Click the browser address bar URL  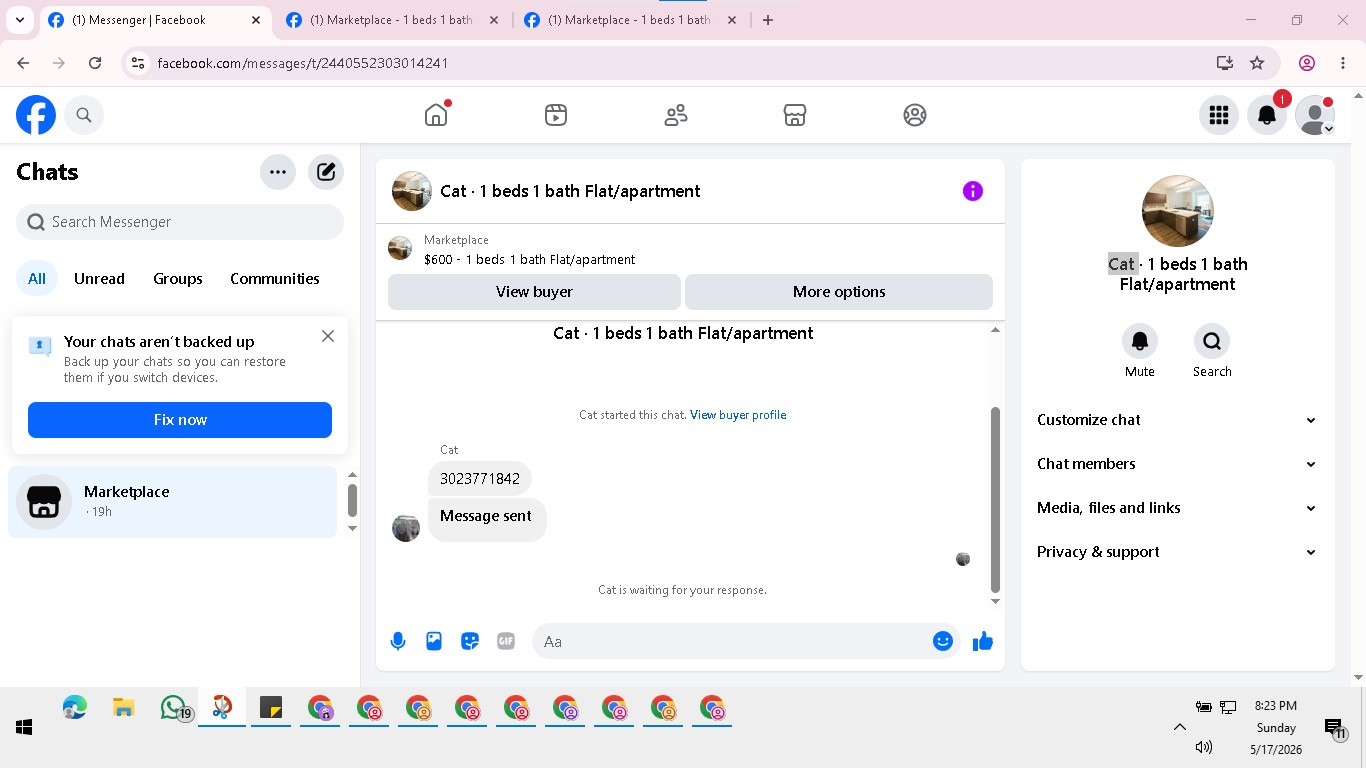click(x=303, y=63)
